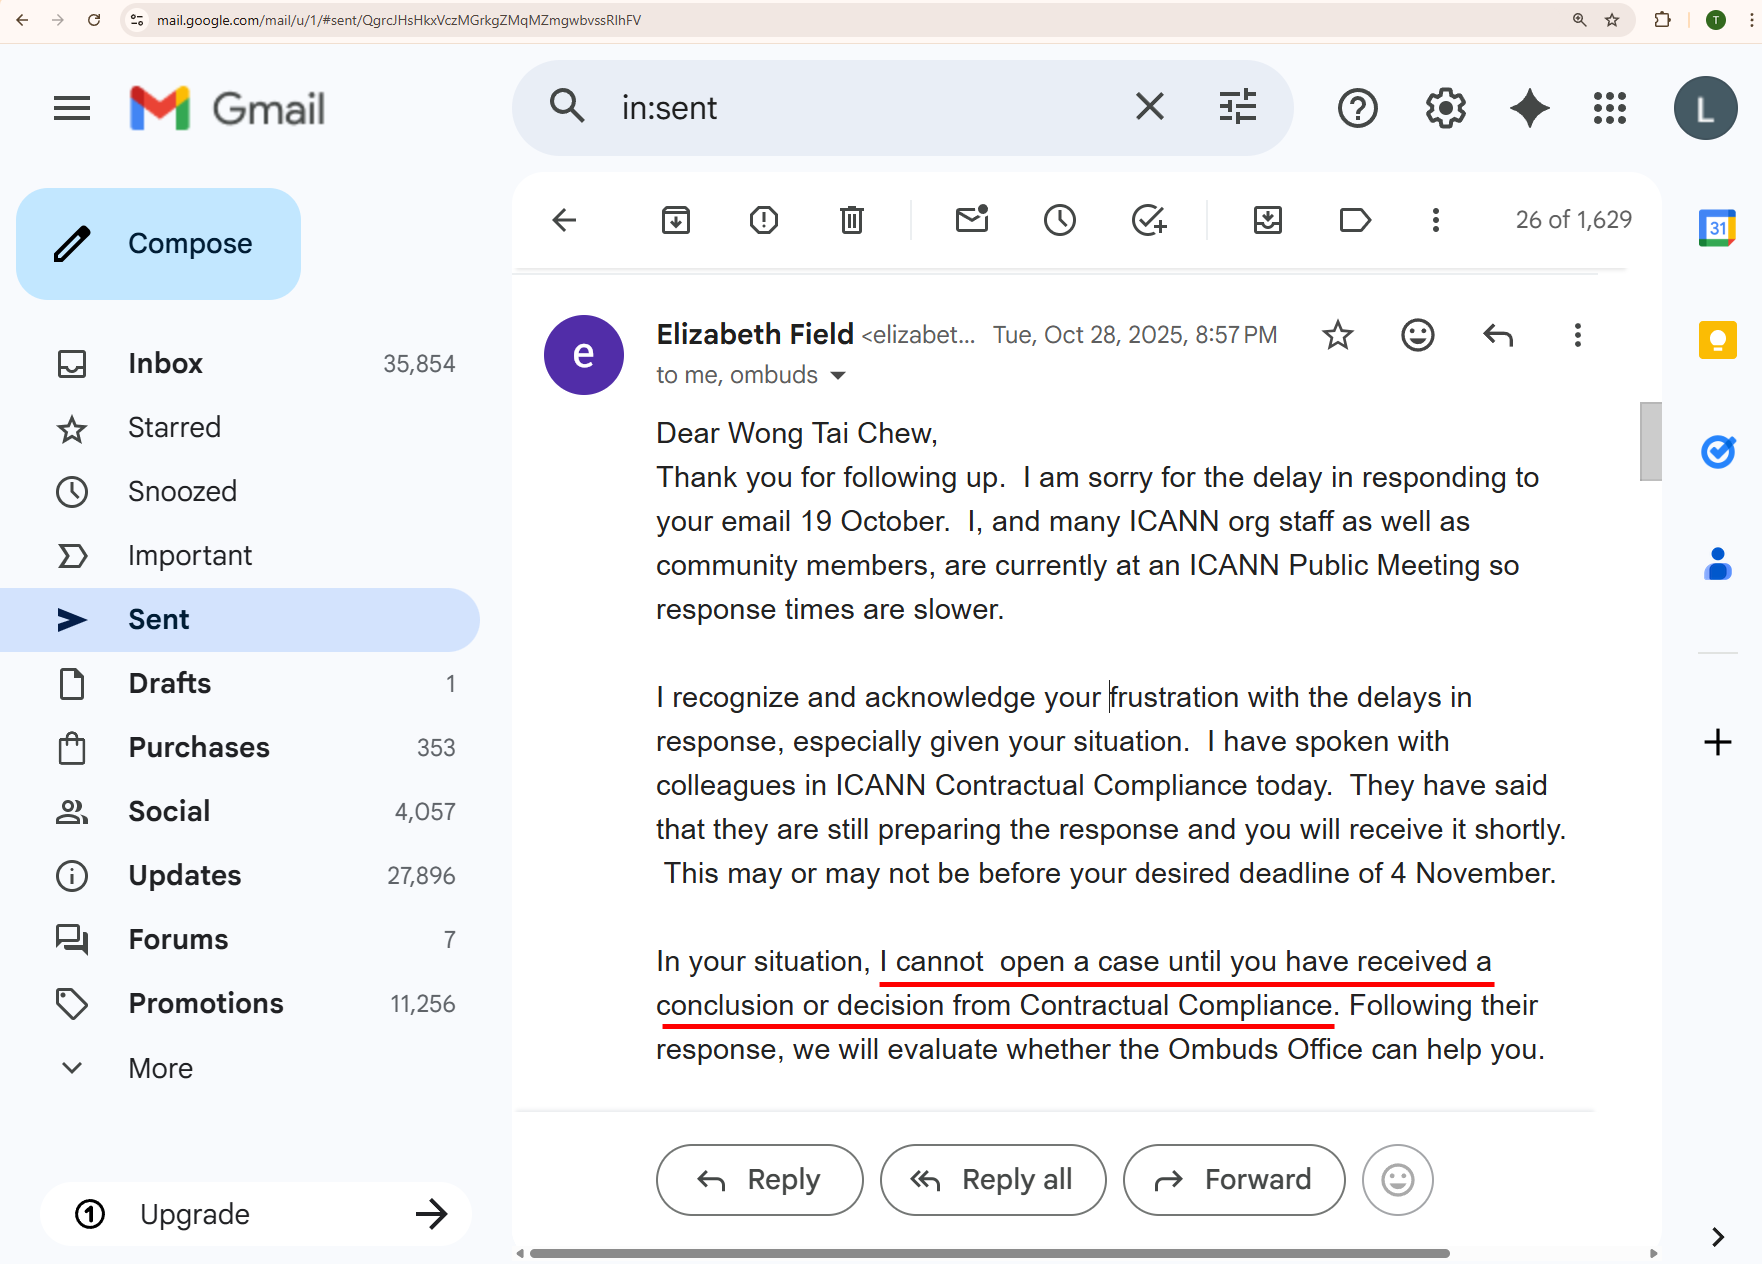Open the Labels icon in toolbar
This screenshot has width=1762, height=1264.
1355,220
